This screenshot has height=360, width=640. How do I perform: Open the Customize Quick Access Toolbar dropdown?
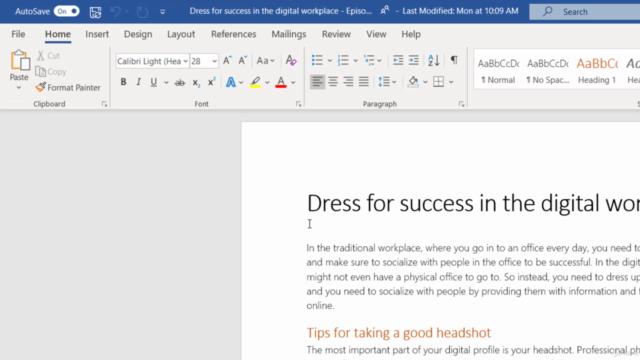[162, 12]
